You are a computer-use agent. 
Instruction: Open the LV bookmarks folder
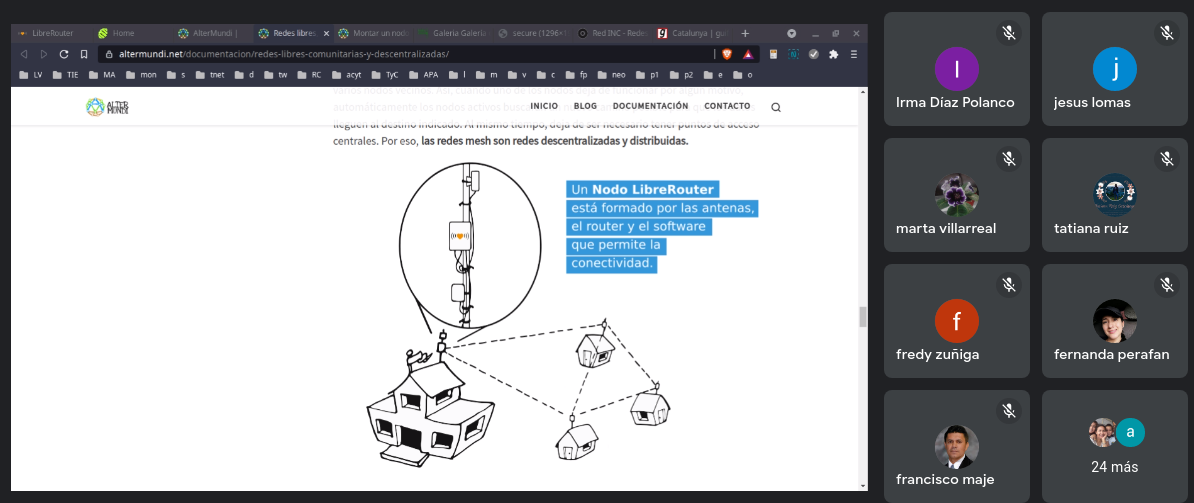pos(30,75)
